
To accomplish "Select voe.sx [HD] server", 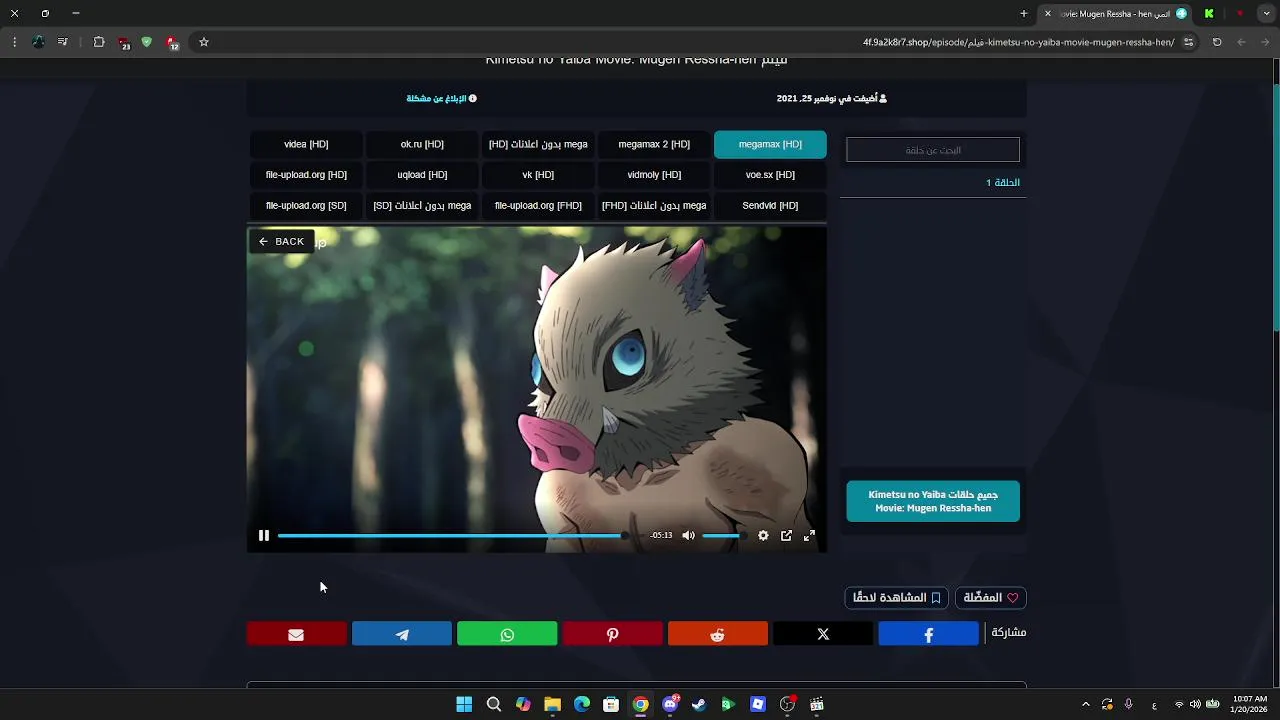I will (x=770, y=175).
